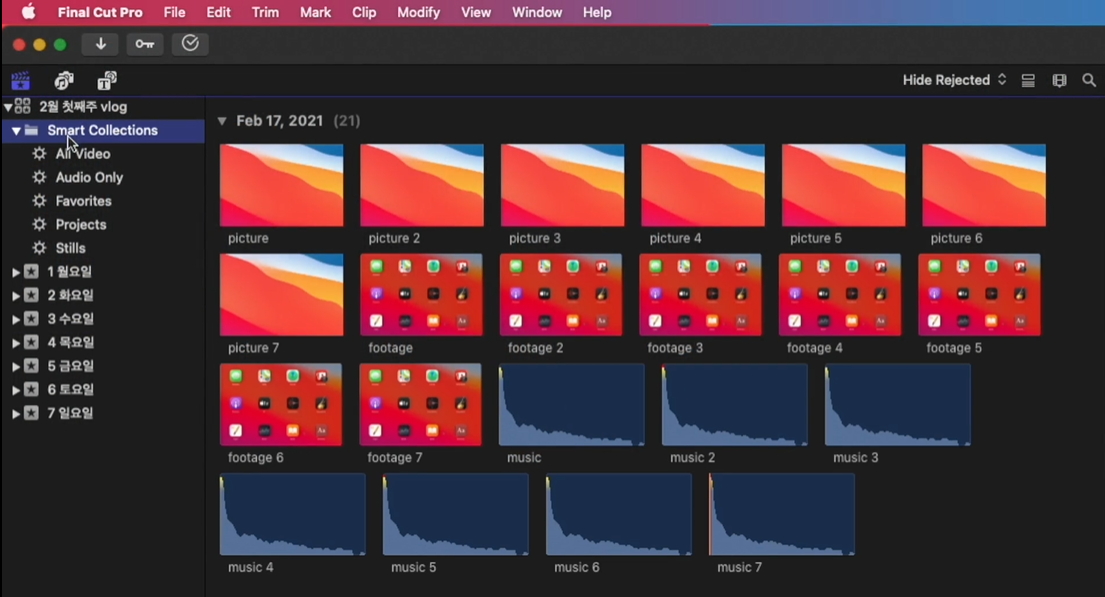Image resolution: width=1105 pixels, height=597 pixels.
Task: Expand the 5 금요일 event triangle
Action: click(16, 367)
